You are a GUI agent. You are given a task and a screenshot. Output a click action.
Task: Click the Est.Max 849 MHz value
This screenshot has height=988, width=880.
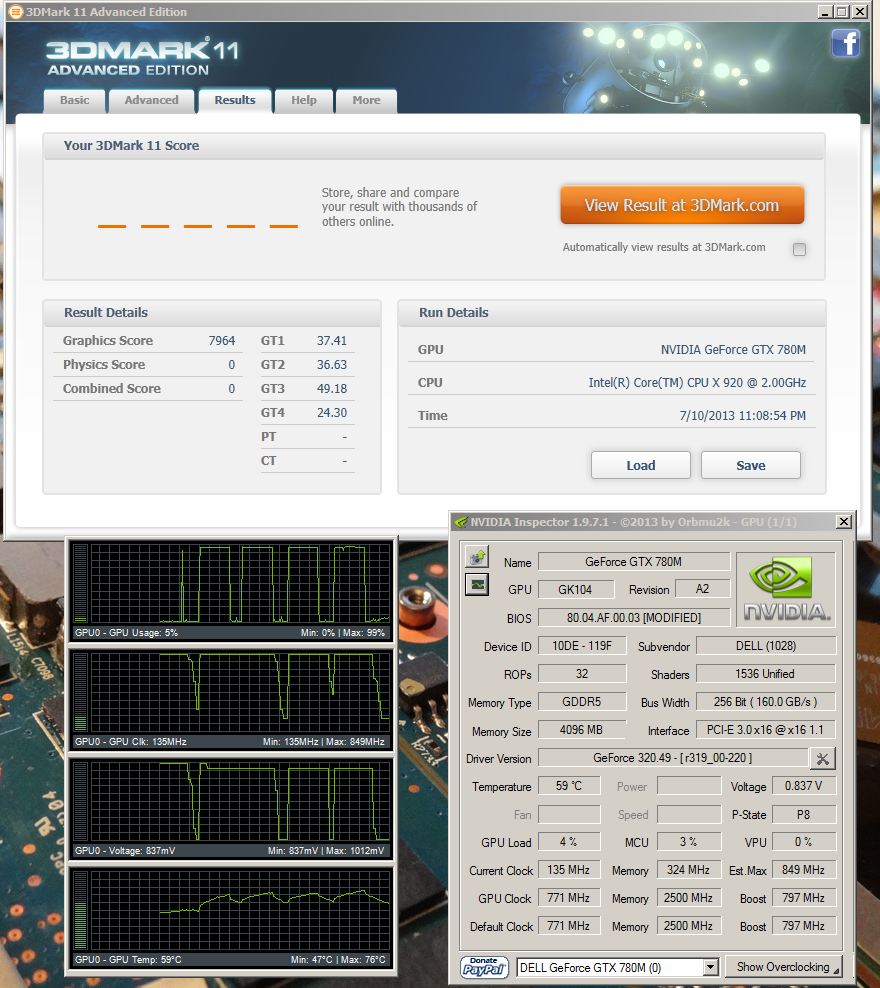point(803,870)
